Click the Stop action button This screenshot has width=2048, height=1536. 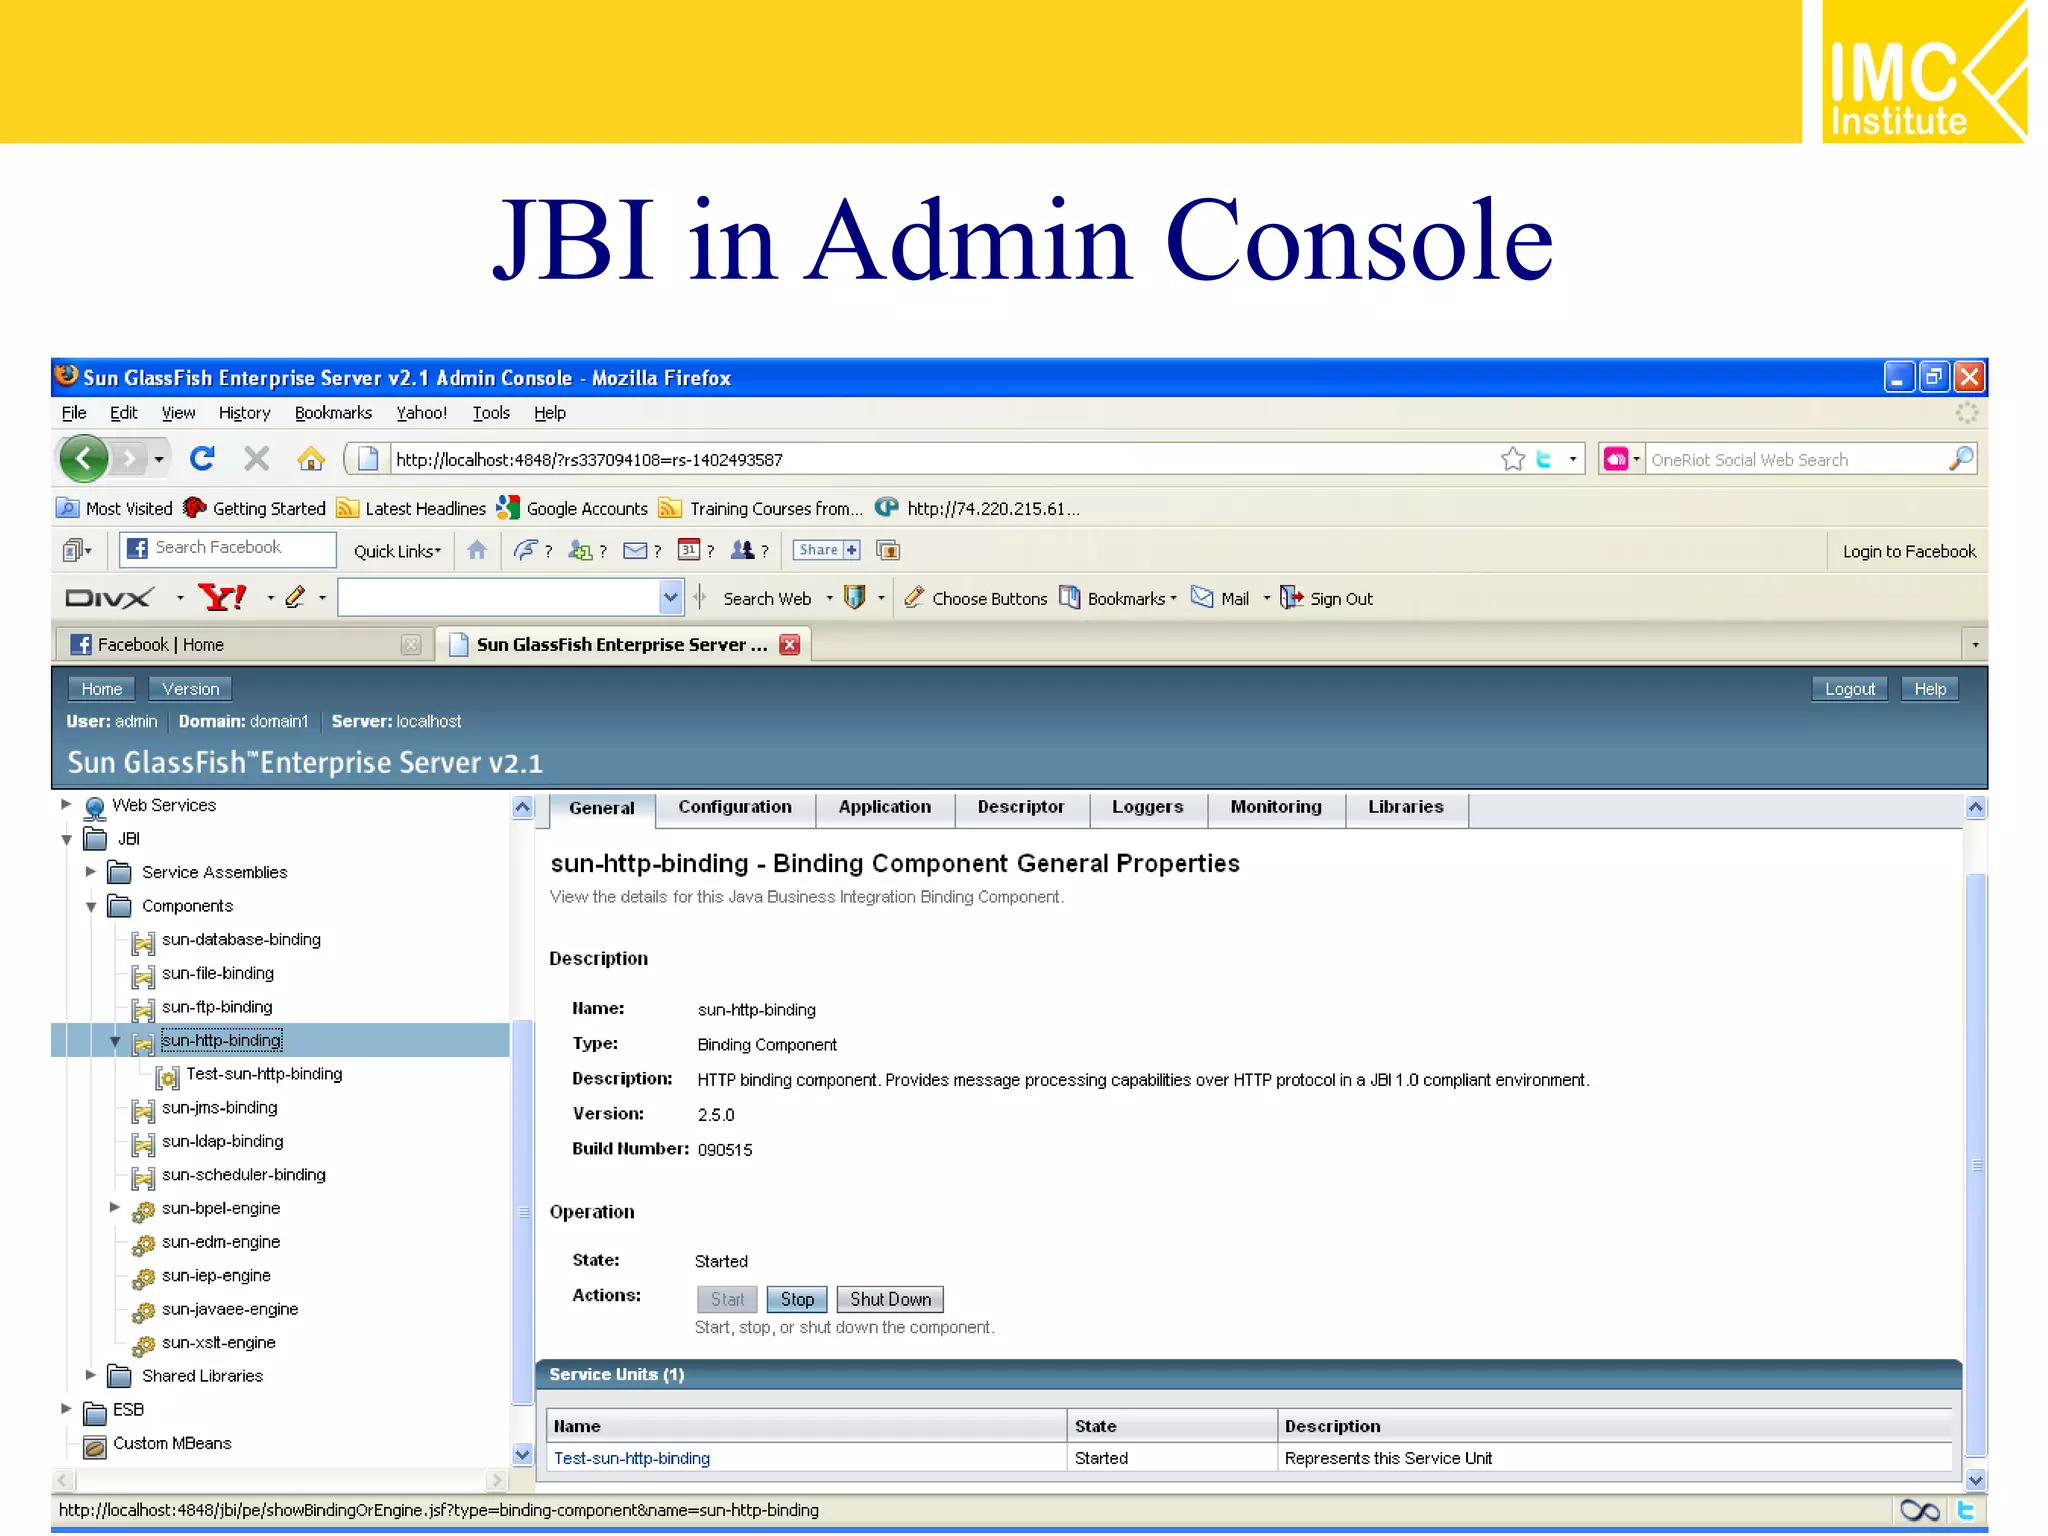tap(797, 1300)
